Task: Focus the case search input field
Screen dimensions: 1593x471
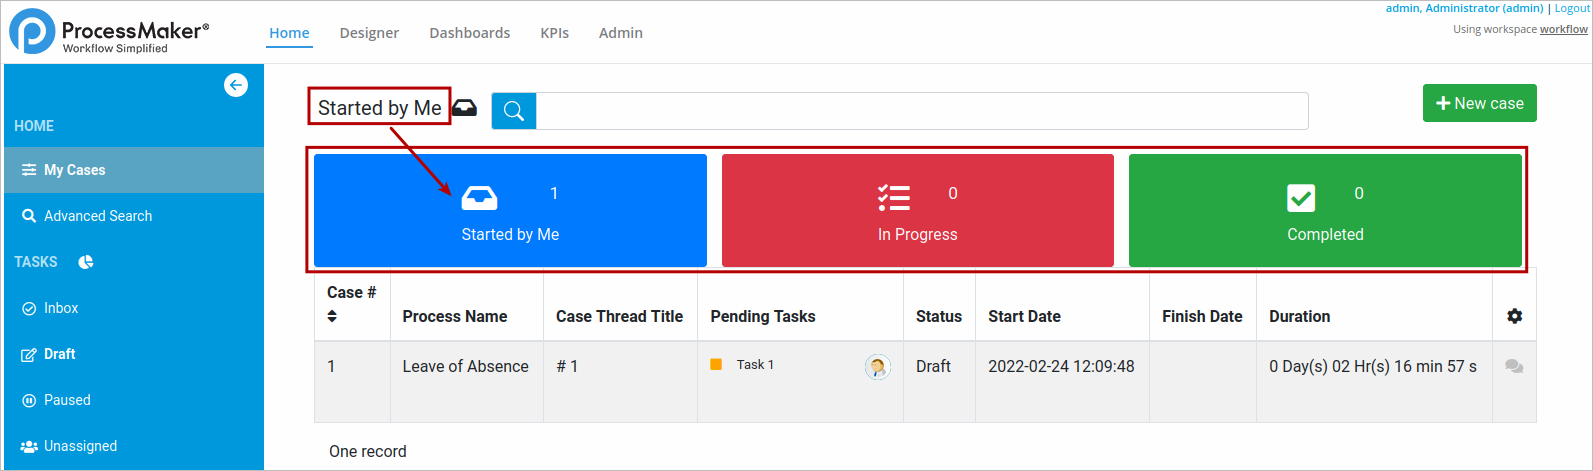Action: pos(922,111)
